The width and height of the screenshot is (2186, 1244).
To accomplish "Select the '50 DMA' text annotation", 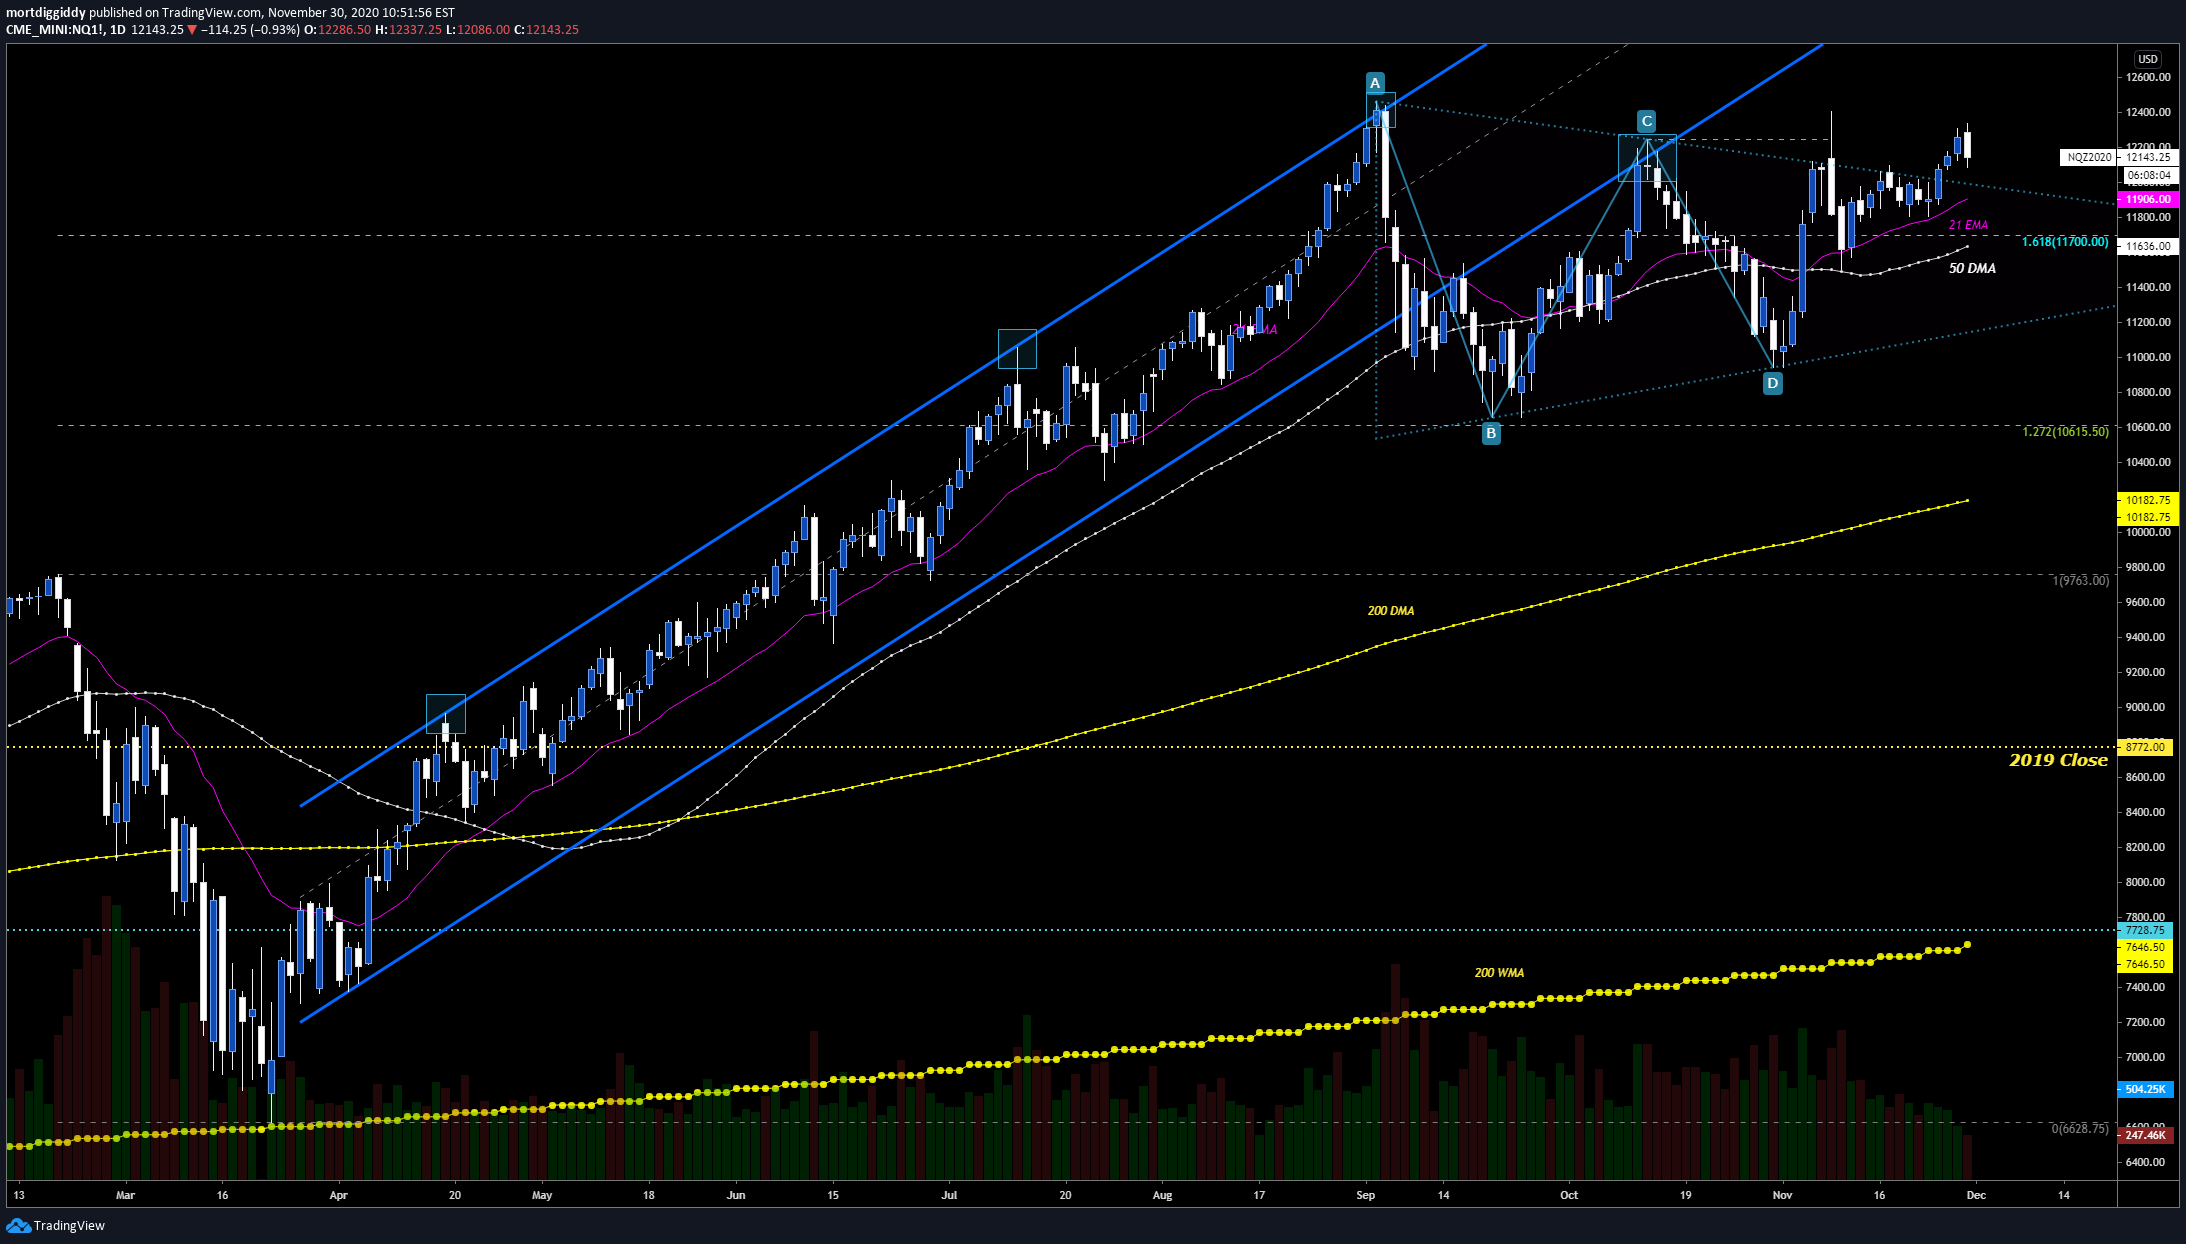I will [1972, 269].
